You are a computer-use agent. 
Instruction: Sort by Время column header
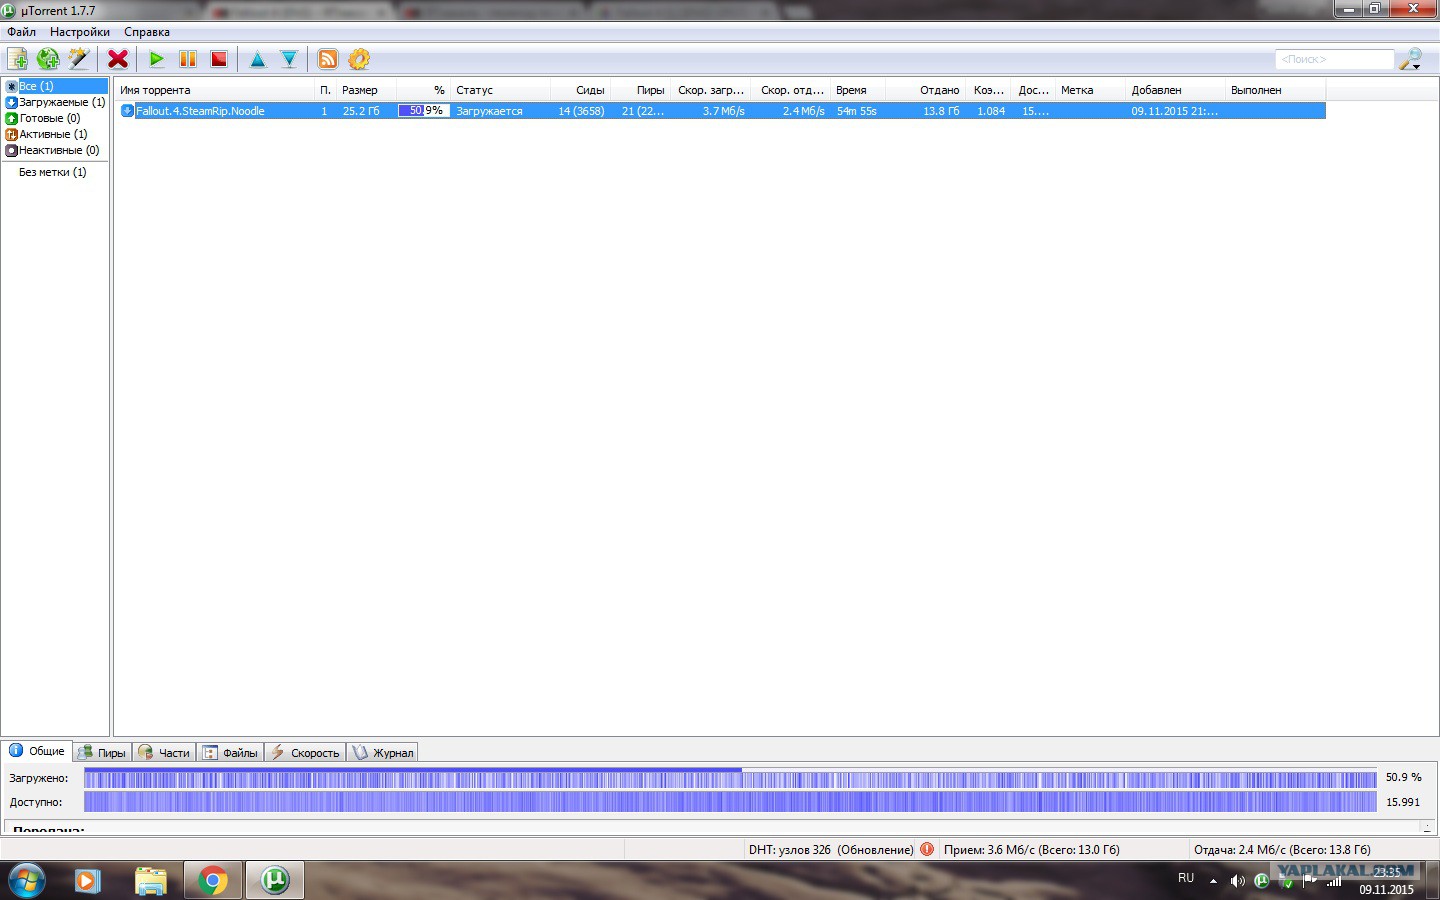click(x=858, y=90)
